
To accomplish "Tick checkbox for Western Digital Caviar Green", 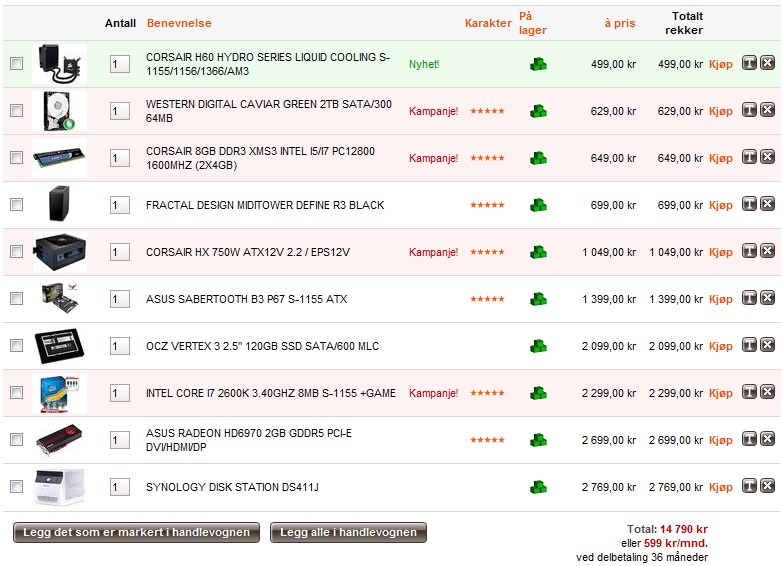I will pyautogui.click(x=16, y=110).
